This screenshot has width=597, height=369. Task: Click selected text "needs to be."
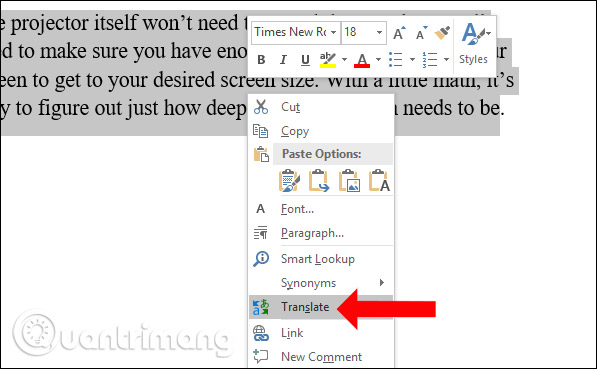coord(454,108)
